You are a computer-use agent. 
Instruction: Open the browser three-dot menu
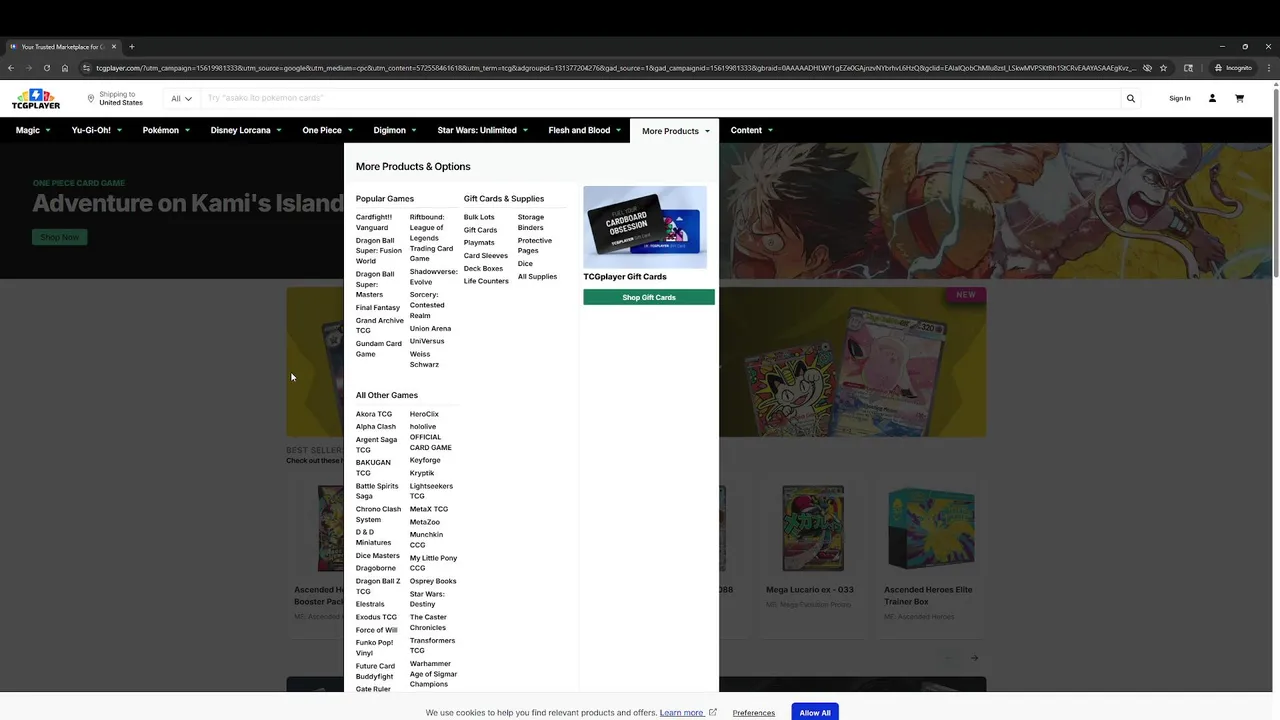1268,68
